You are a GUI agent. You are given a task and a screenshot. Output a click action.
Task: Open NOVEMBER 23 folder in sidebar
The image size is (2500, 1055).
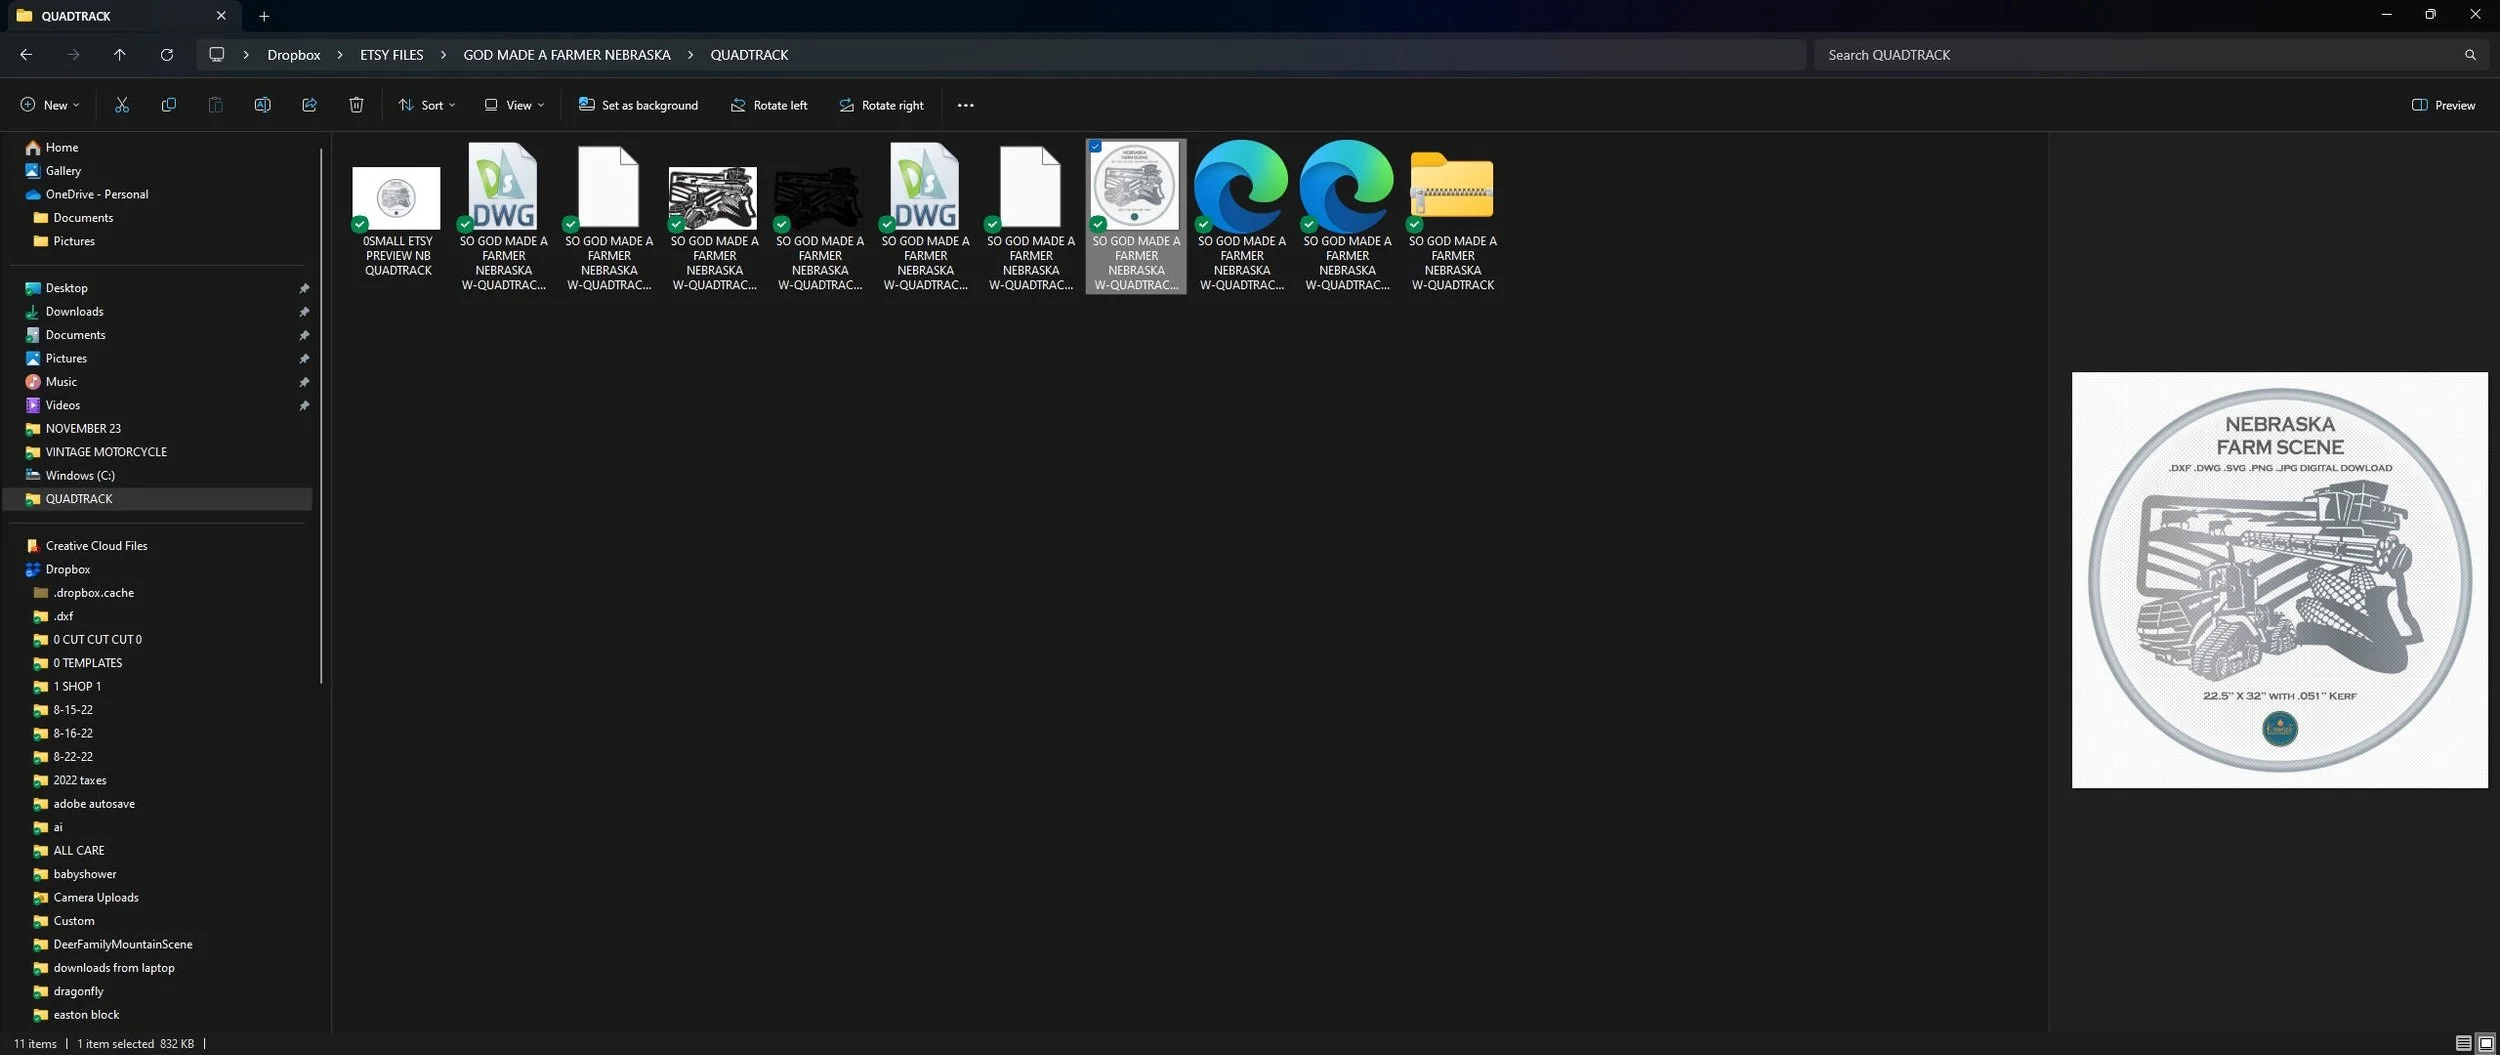pos(83,429)
